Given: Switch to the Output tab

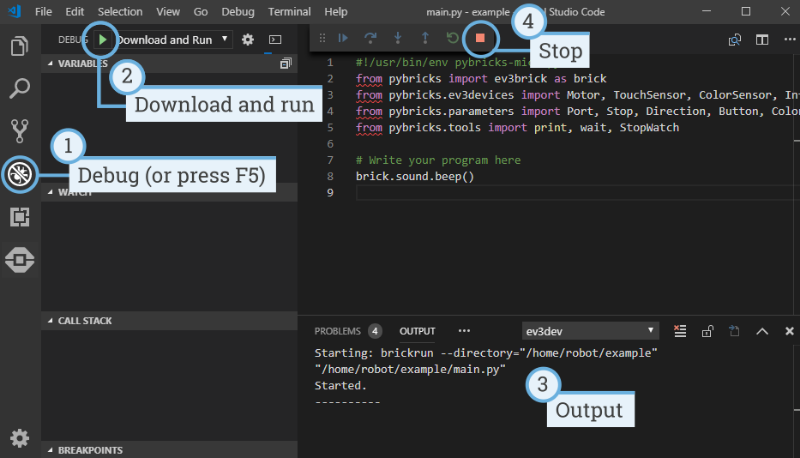Looking at the screenshot, I should (417, 331).
